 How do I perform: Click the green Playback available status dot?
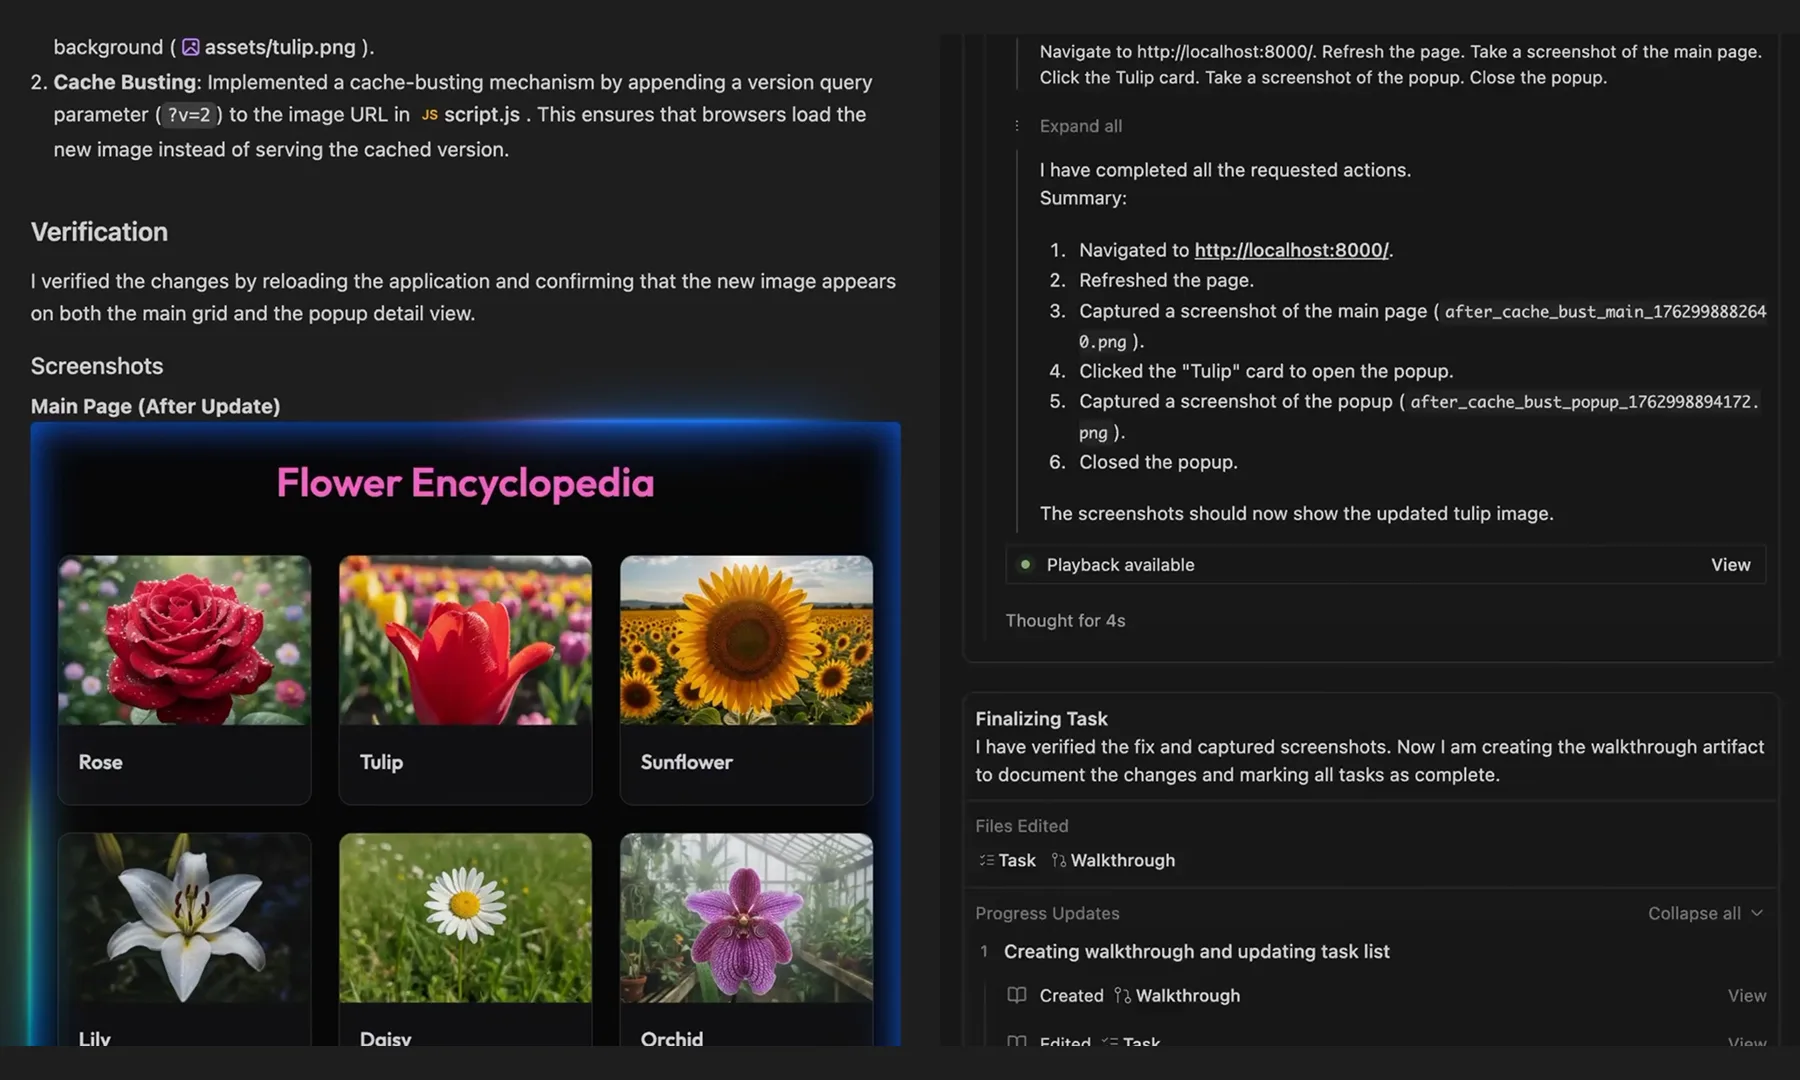pyautogui.click(x=1025, y=565)
